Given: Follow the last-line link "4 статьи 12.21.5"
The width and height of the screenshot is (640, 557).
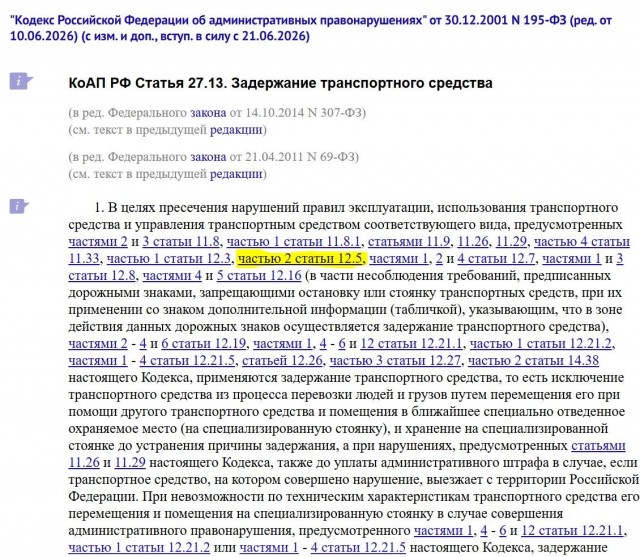Looking at the screenshot, I should [358, 547].
